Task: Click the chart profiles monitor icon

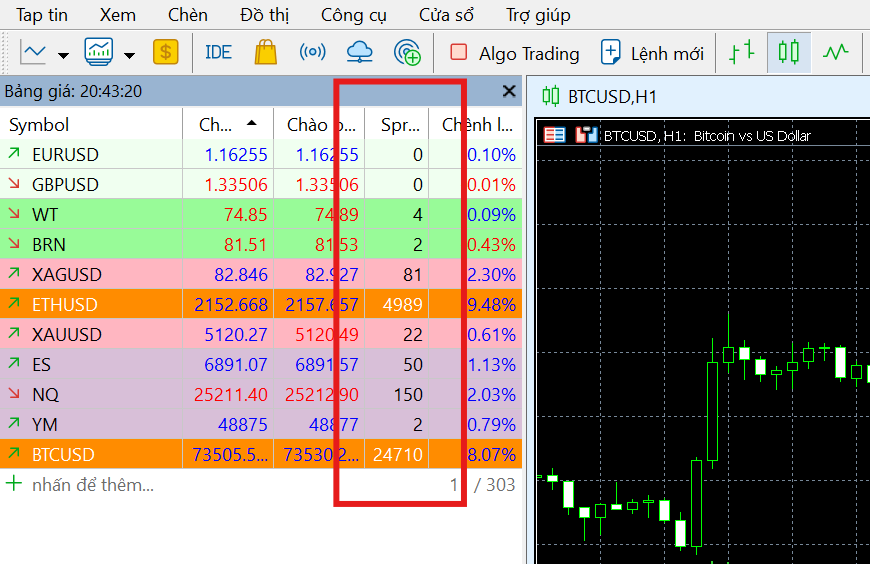Action: 99,52
